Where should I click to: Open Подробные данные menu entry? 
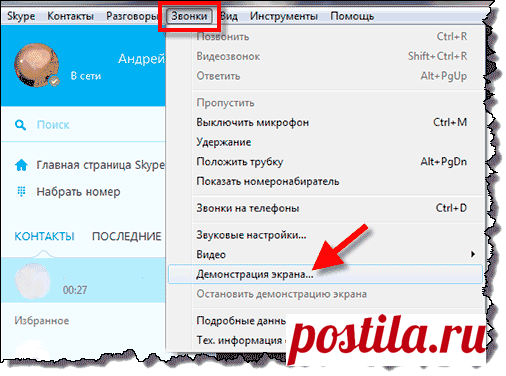point(241,321)
